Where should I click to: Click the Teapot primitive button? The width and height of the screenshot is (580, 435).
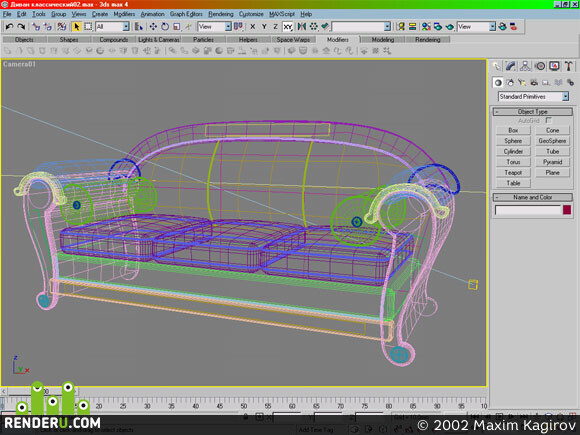[513, 173]
